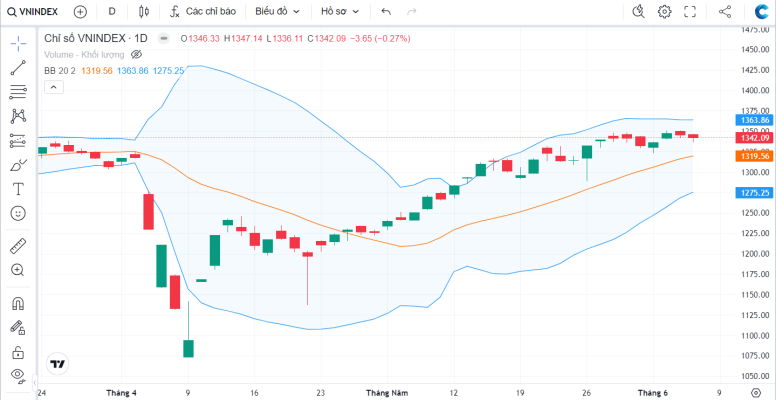The height and width of the screenshot is (400, 776).
Task: Open the emoji icons tool
Action: click(18, 213)
